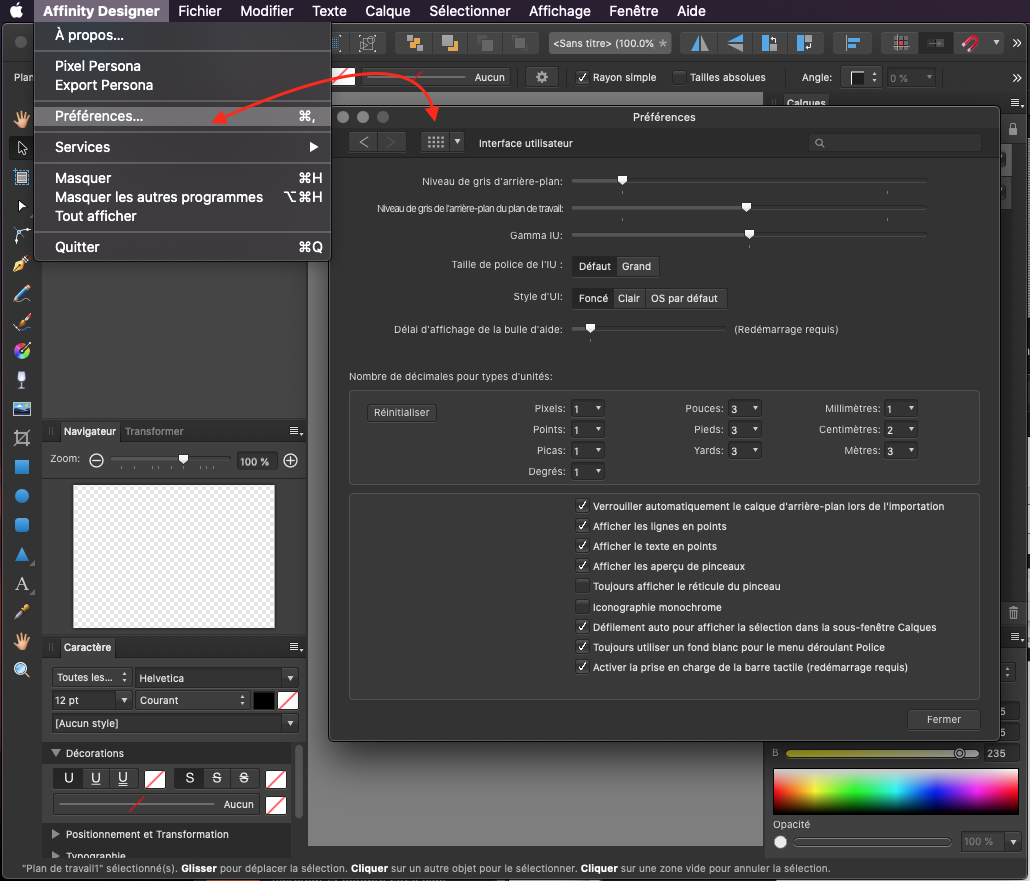The height and width of the screenshot is (881, 1030).
Task: Choose Préférences... in the menu
Action: coord(183,116)
